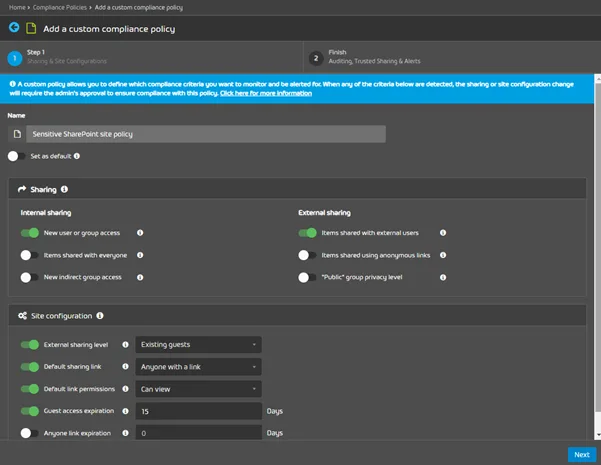Select Step 1 wizard tab

click(151, 57)
